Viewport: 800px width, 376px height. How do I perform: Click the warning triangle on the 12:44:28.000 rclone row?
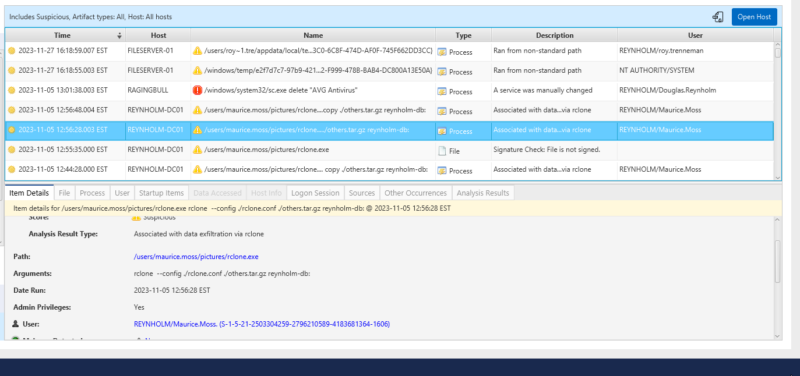pos(197,169)
